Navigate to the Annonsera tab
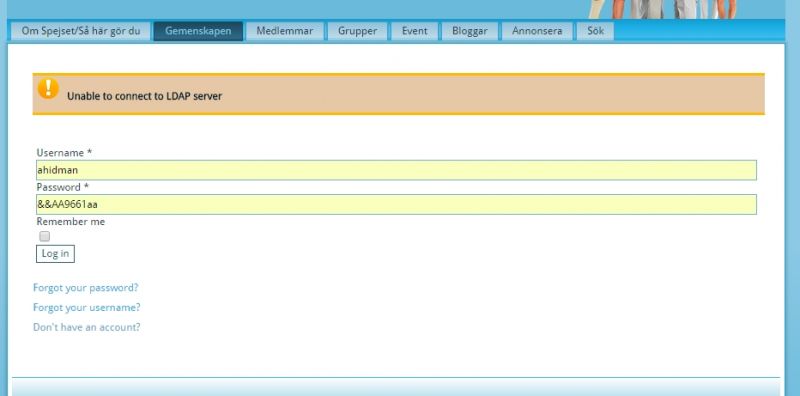The height and width of the screenshot is (396, 800). tap(537, 31)
